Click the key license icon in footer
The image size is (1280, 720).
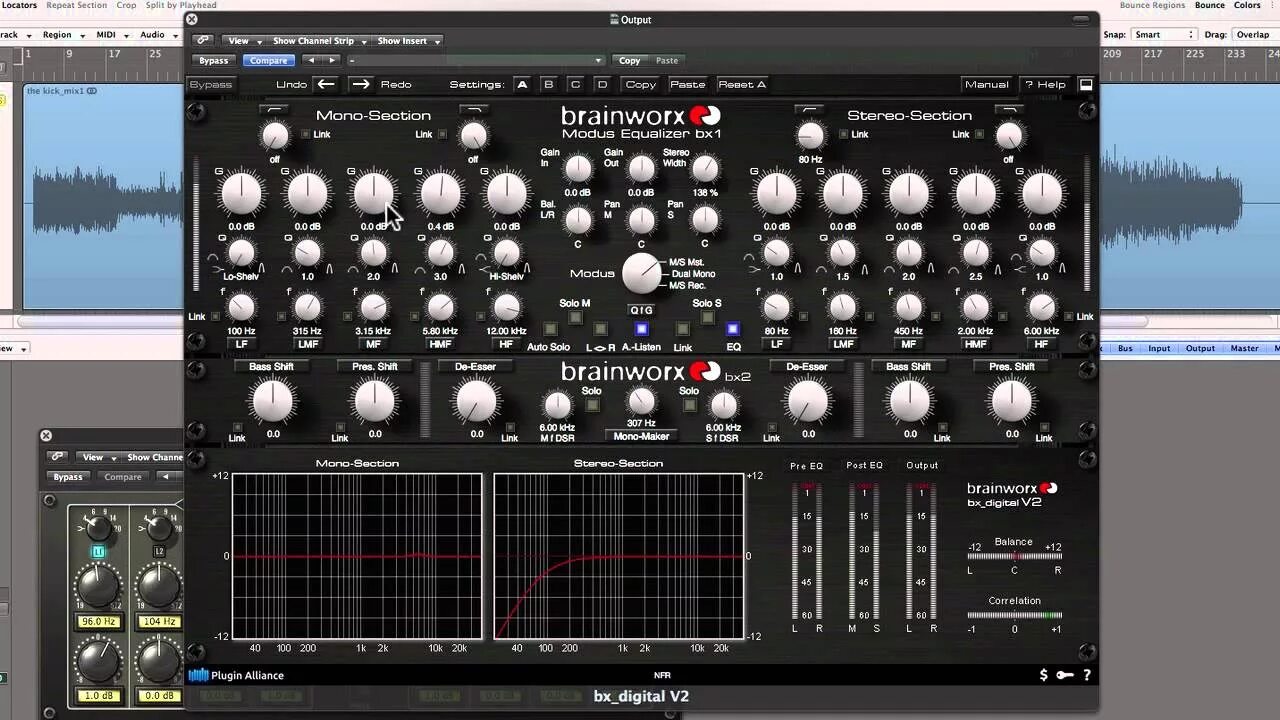(1065, 675)
